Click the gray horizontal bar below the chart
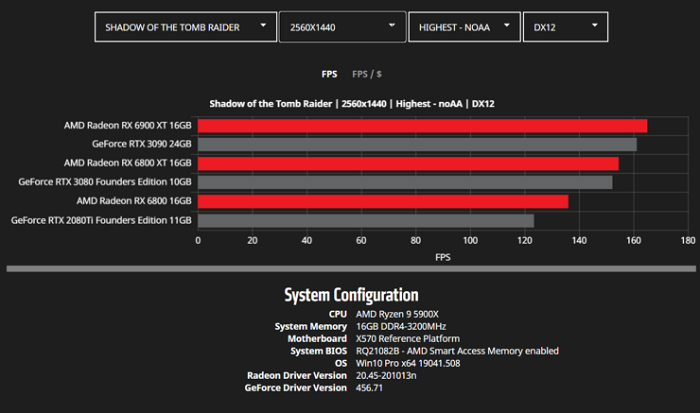 350,268
